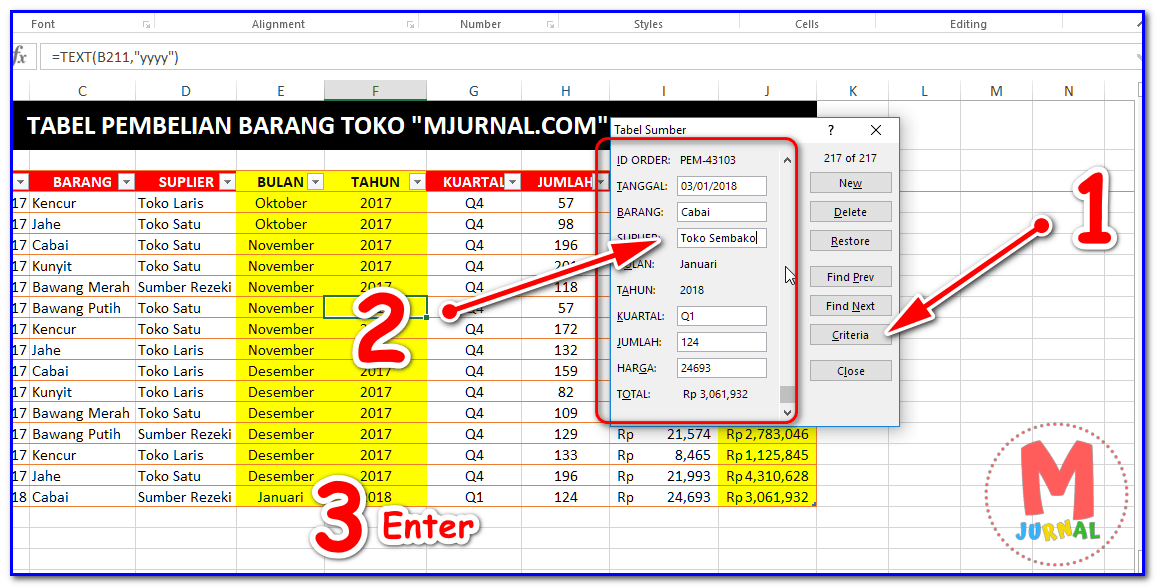Screen dimensions: 1156x587
Task: Click the JUMLAH cell with 159
Action: click(x=565, y=371)
